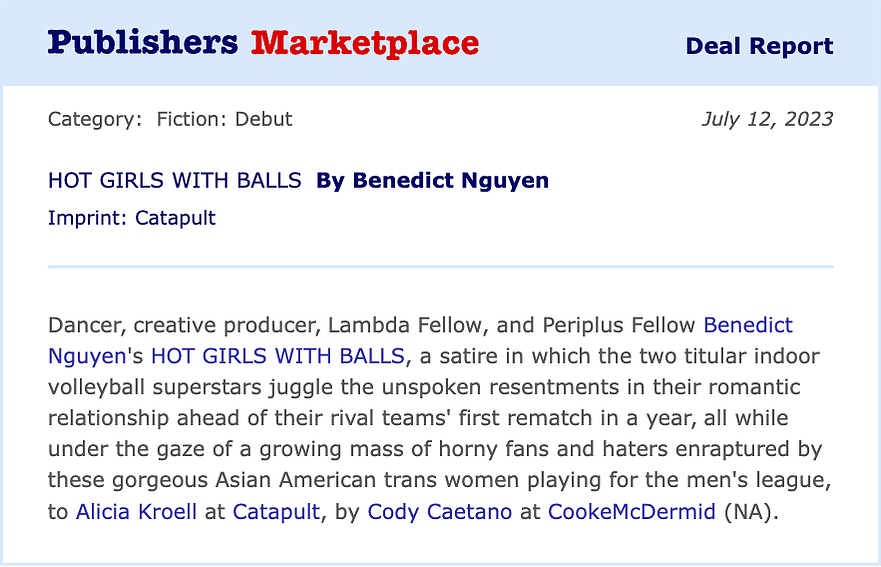Click the word Publishers in the logo
881x567 pixels.
143,42
